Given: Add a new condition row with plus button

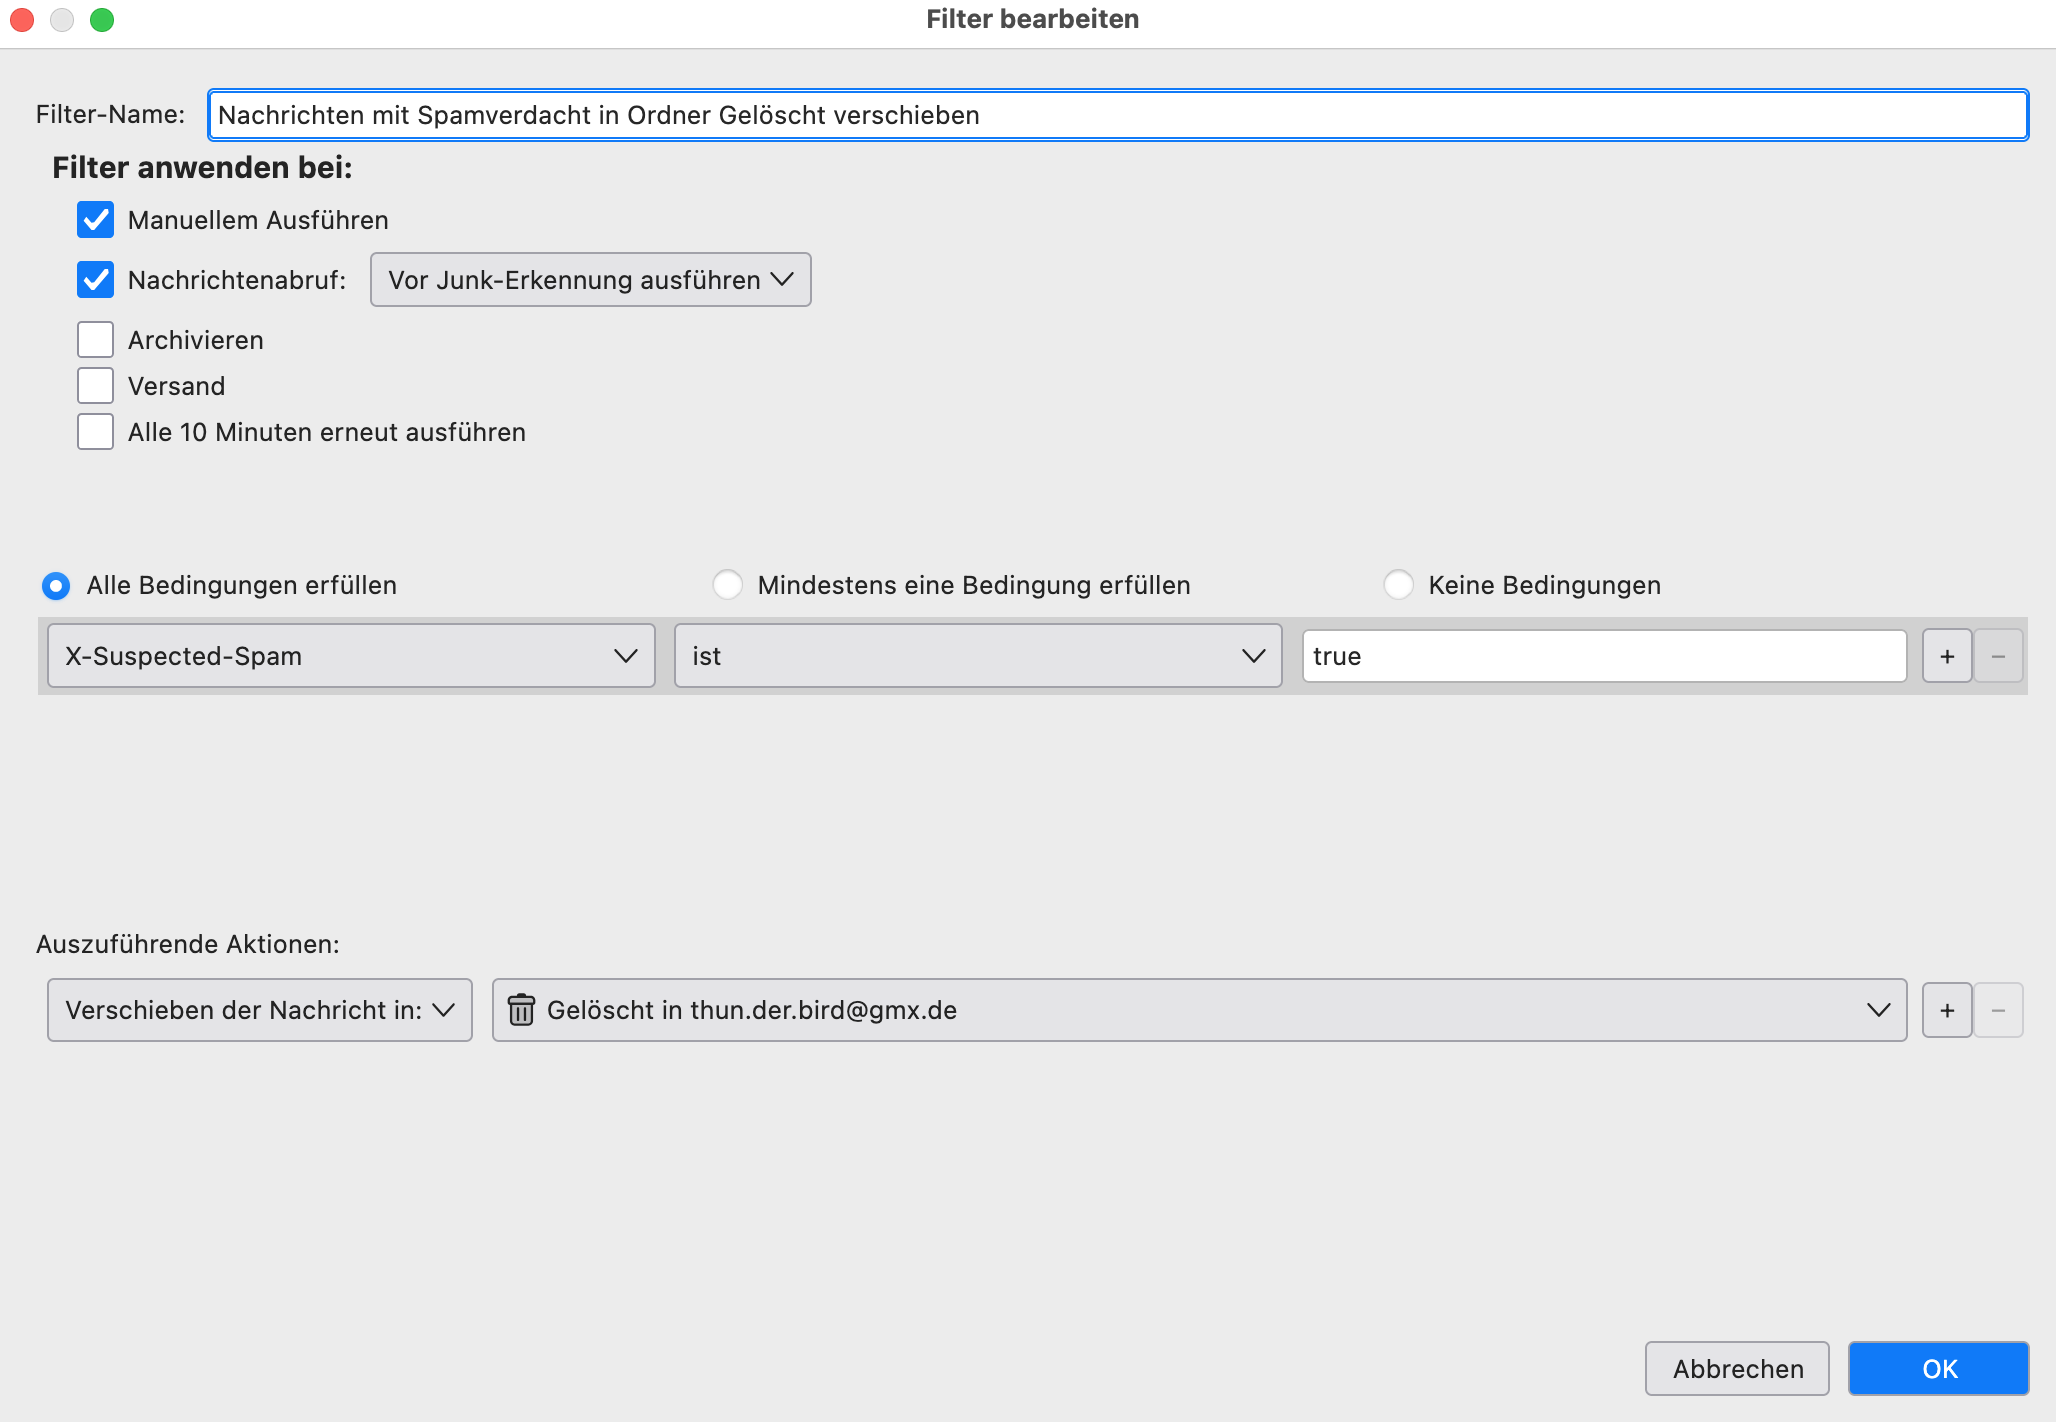Looking at the screenshot, I should tap(1947, 656).
